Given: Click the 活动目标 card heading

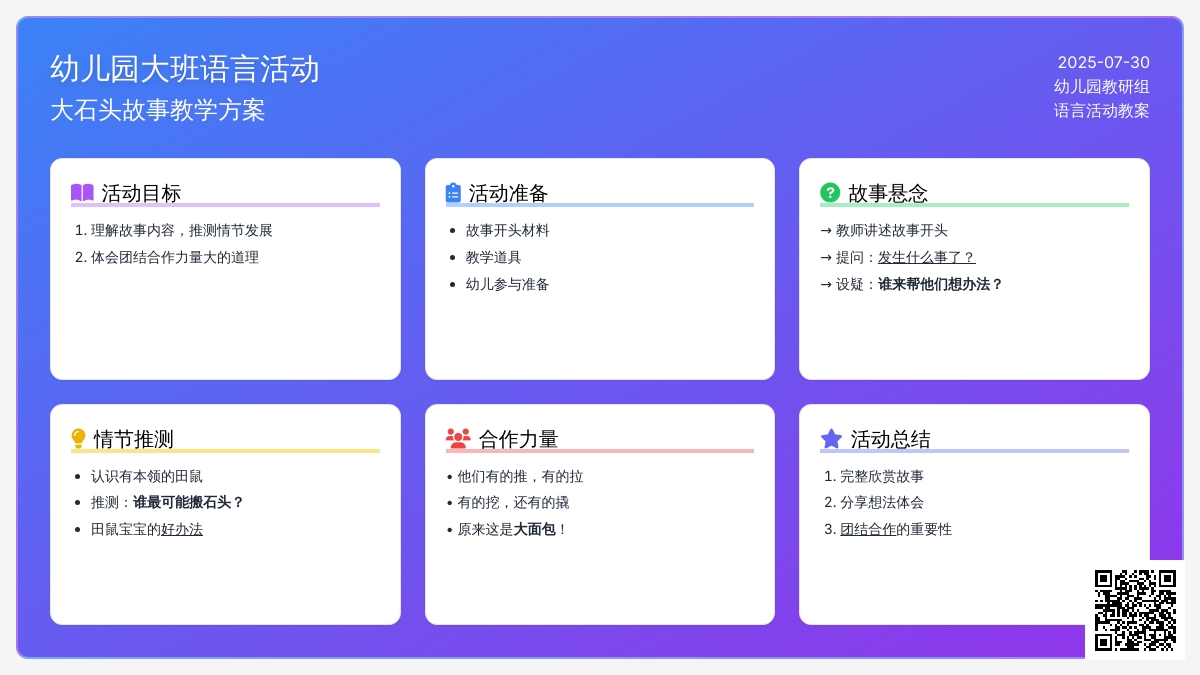Looking at the screenshot, I should click(x=141, y=193).
